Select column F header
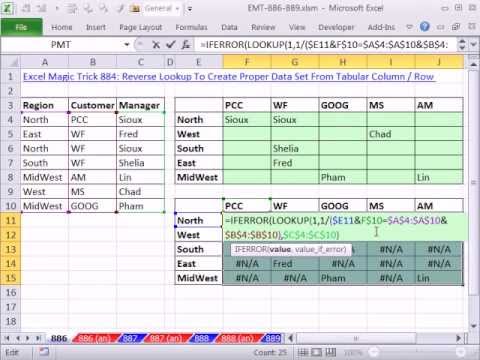The image size is (480, 360). pyautogui.click(x=247, y=62)
